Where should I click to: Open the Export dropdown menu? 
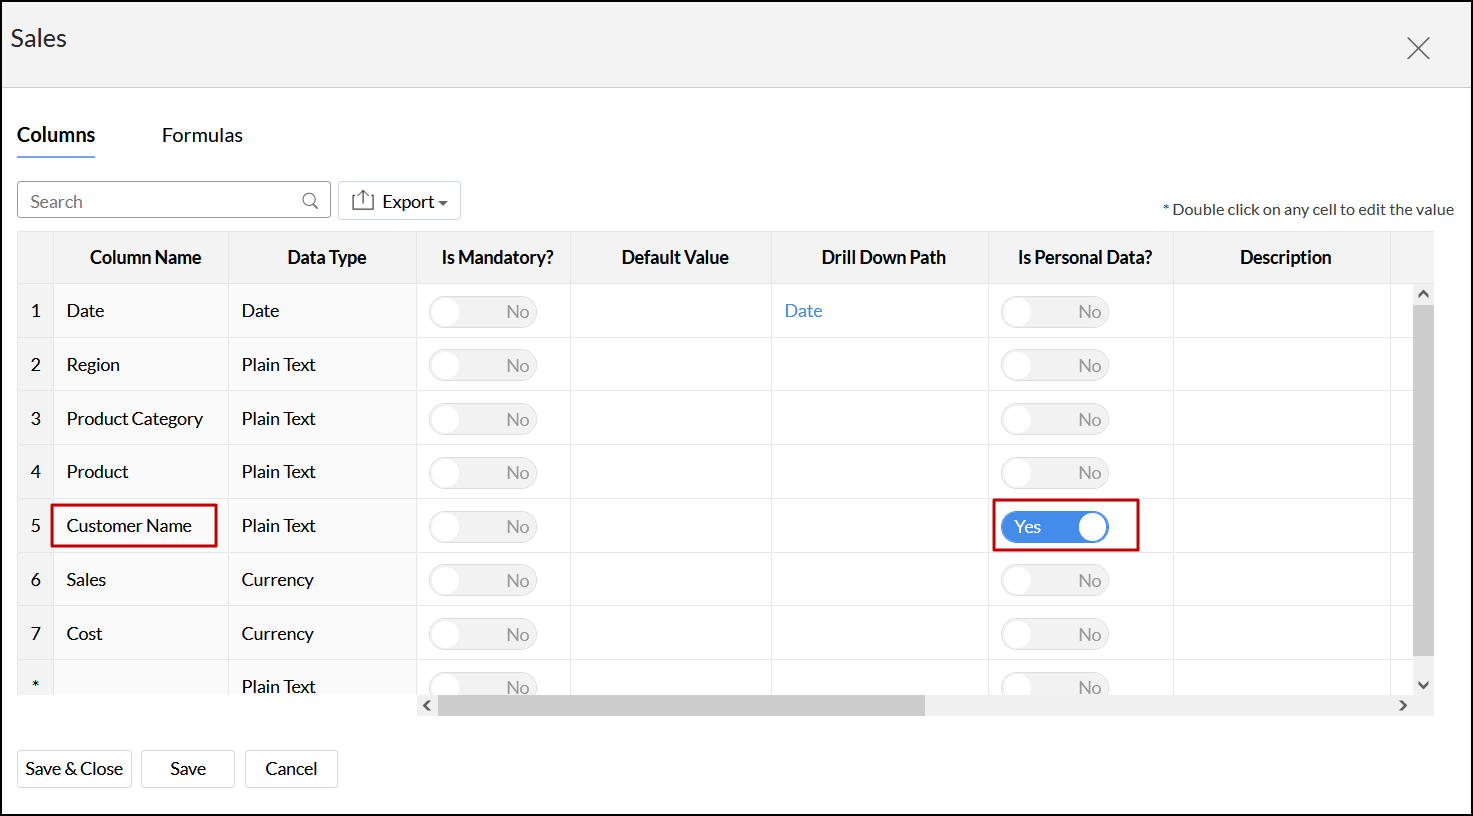tap(399, 201)
